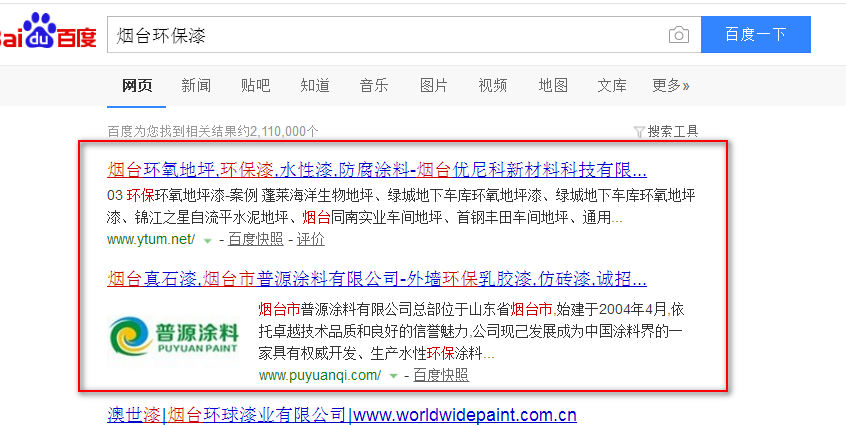Switch to the 地图 map tab
846x425 pixels.
(553, 85)
